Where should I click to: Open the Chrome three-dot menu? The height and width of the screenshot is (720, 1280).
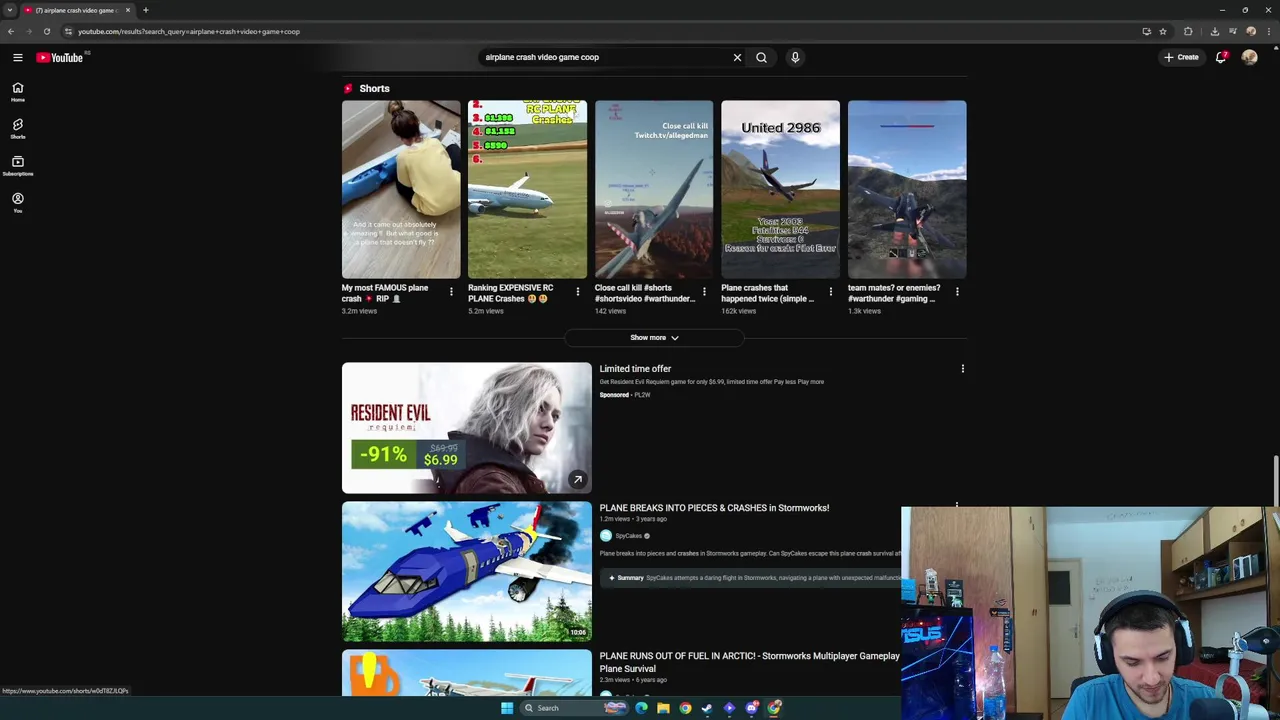(1269, 31)
